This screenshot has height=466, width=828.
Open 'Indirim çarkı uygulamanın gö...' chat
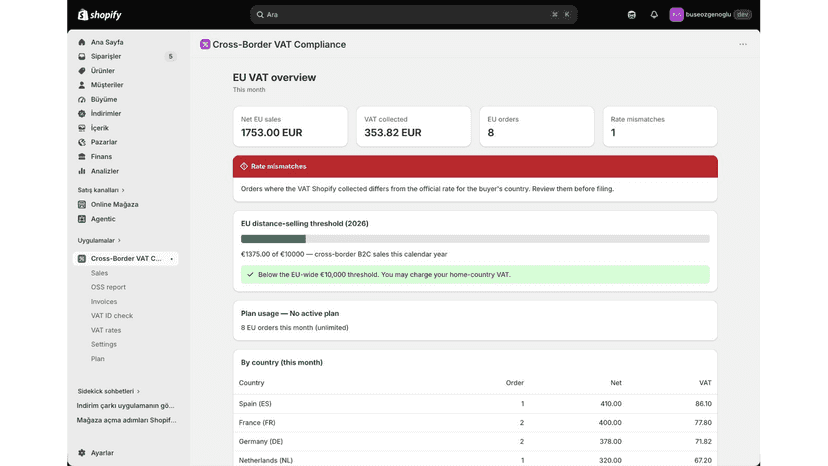(x=125, y=406)
